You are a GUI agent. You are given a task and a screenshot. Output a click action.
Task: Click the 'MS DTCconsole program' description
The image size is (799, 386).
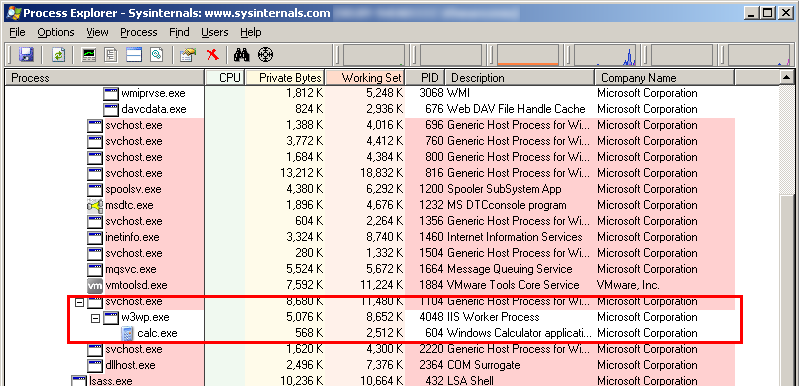pos(507,205)
